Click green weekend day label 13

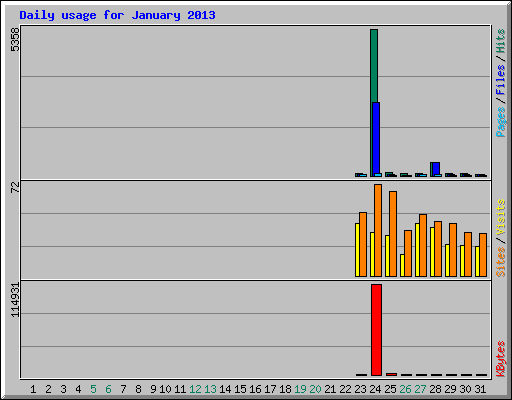click(210, 389)
